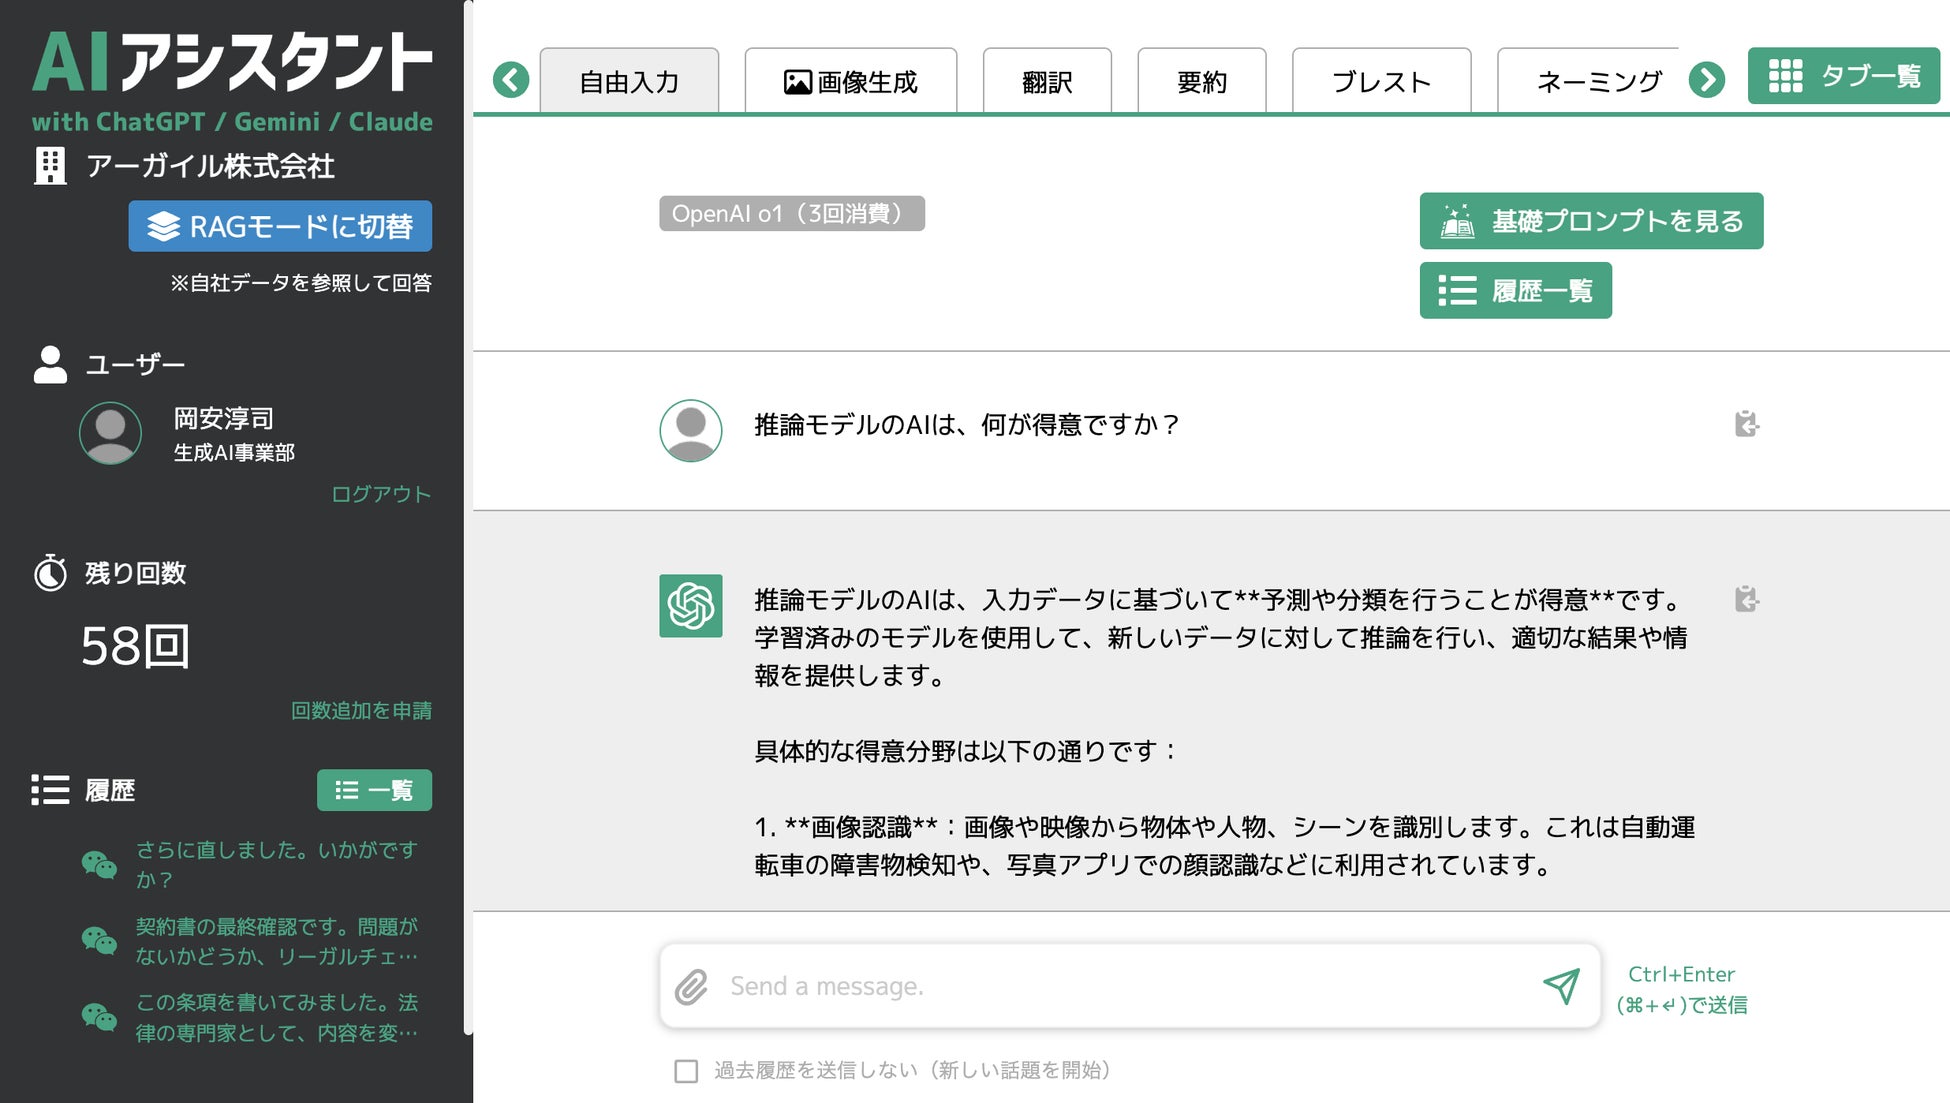Click the 残り回数 timer icon

50,573
